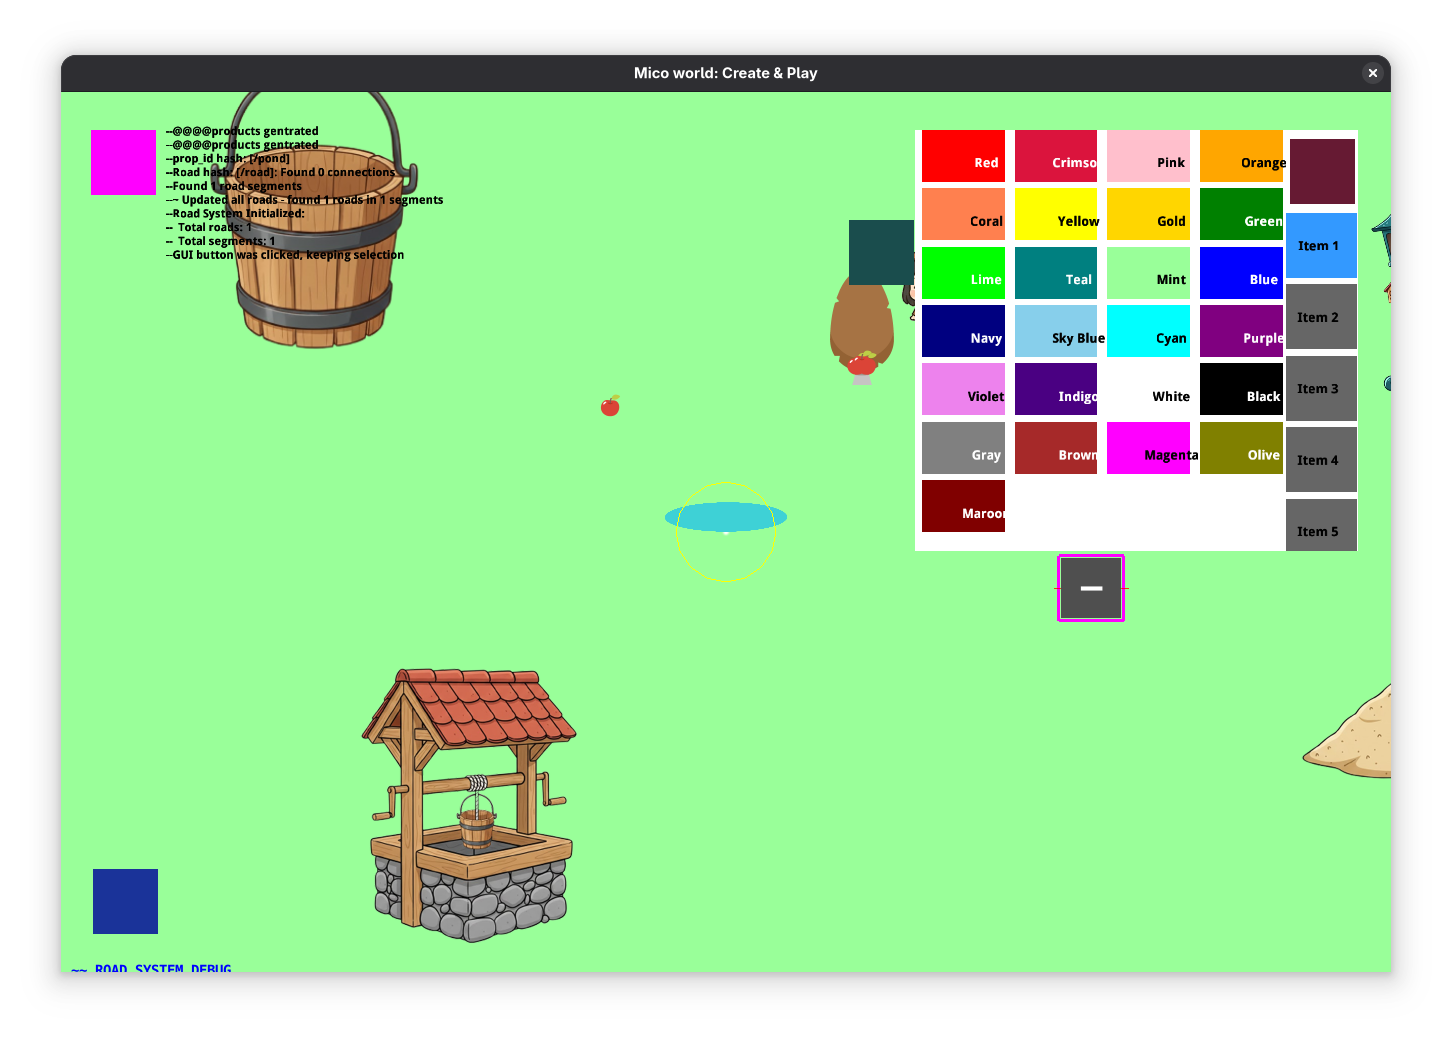Click the dark blue square in the bottom-left
The image size is (1452, 1039).
pyautogui.click(x=125, y=901)
